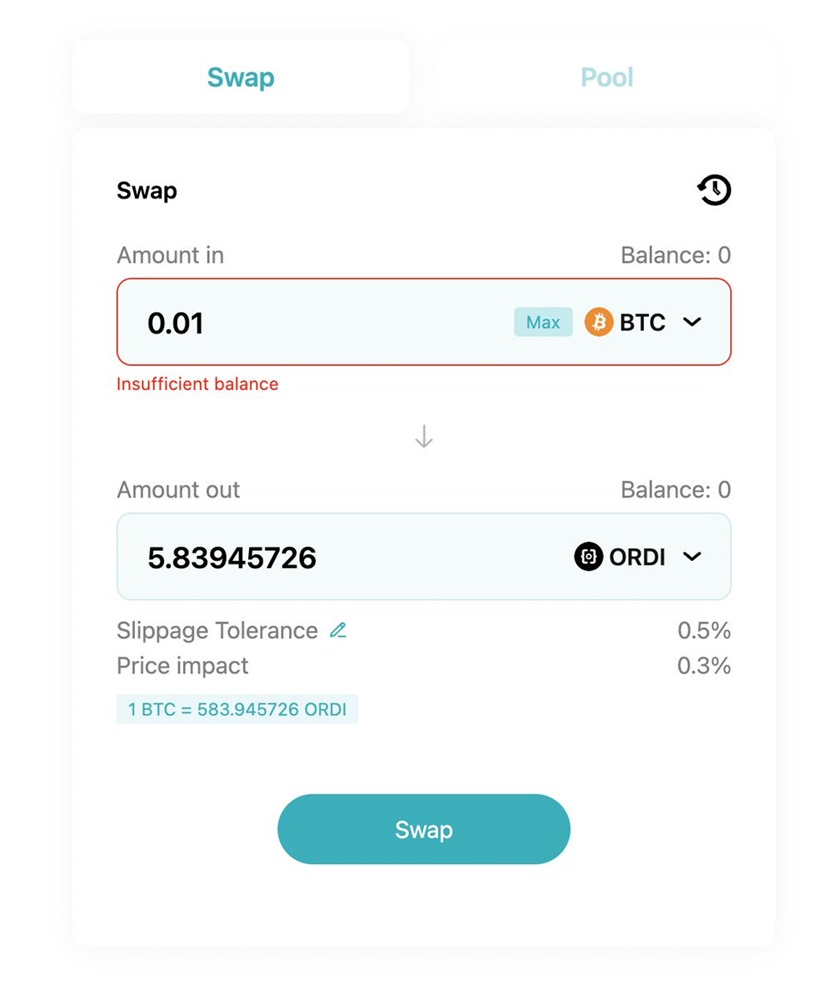832x1000 pixels.
Task: Click the orange Bitcoin coin icon
Action: 598,322
